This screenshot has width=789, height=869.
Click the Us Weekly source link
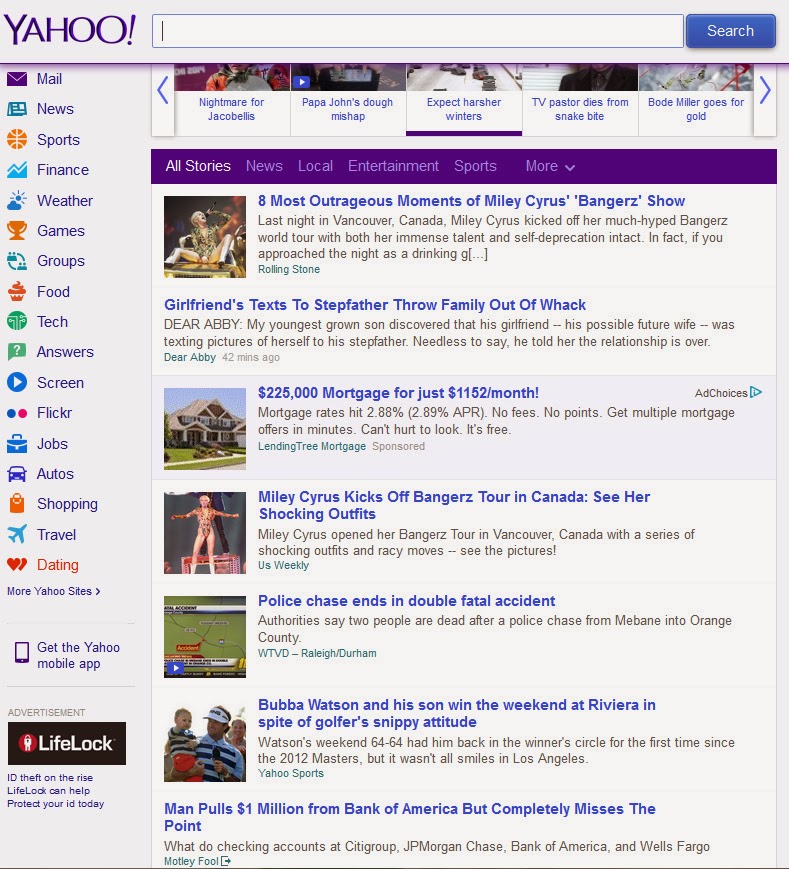283,565
